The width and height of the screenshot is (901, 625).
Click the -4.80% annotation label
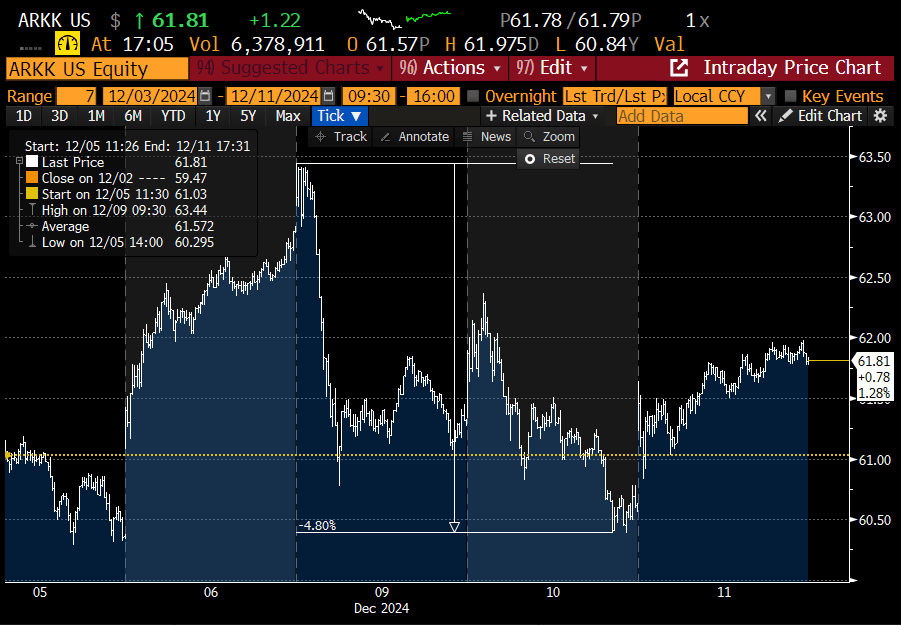pos(317,526)
